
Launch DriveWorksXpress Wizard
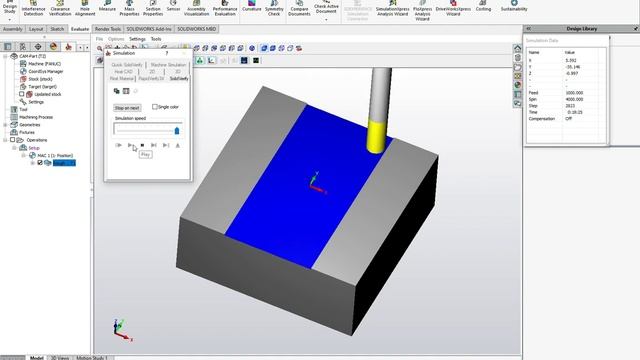pos(453,8)
